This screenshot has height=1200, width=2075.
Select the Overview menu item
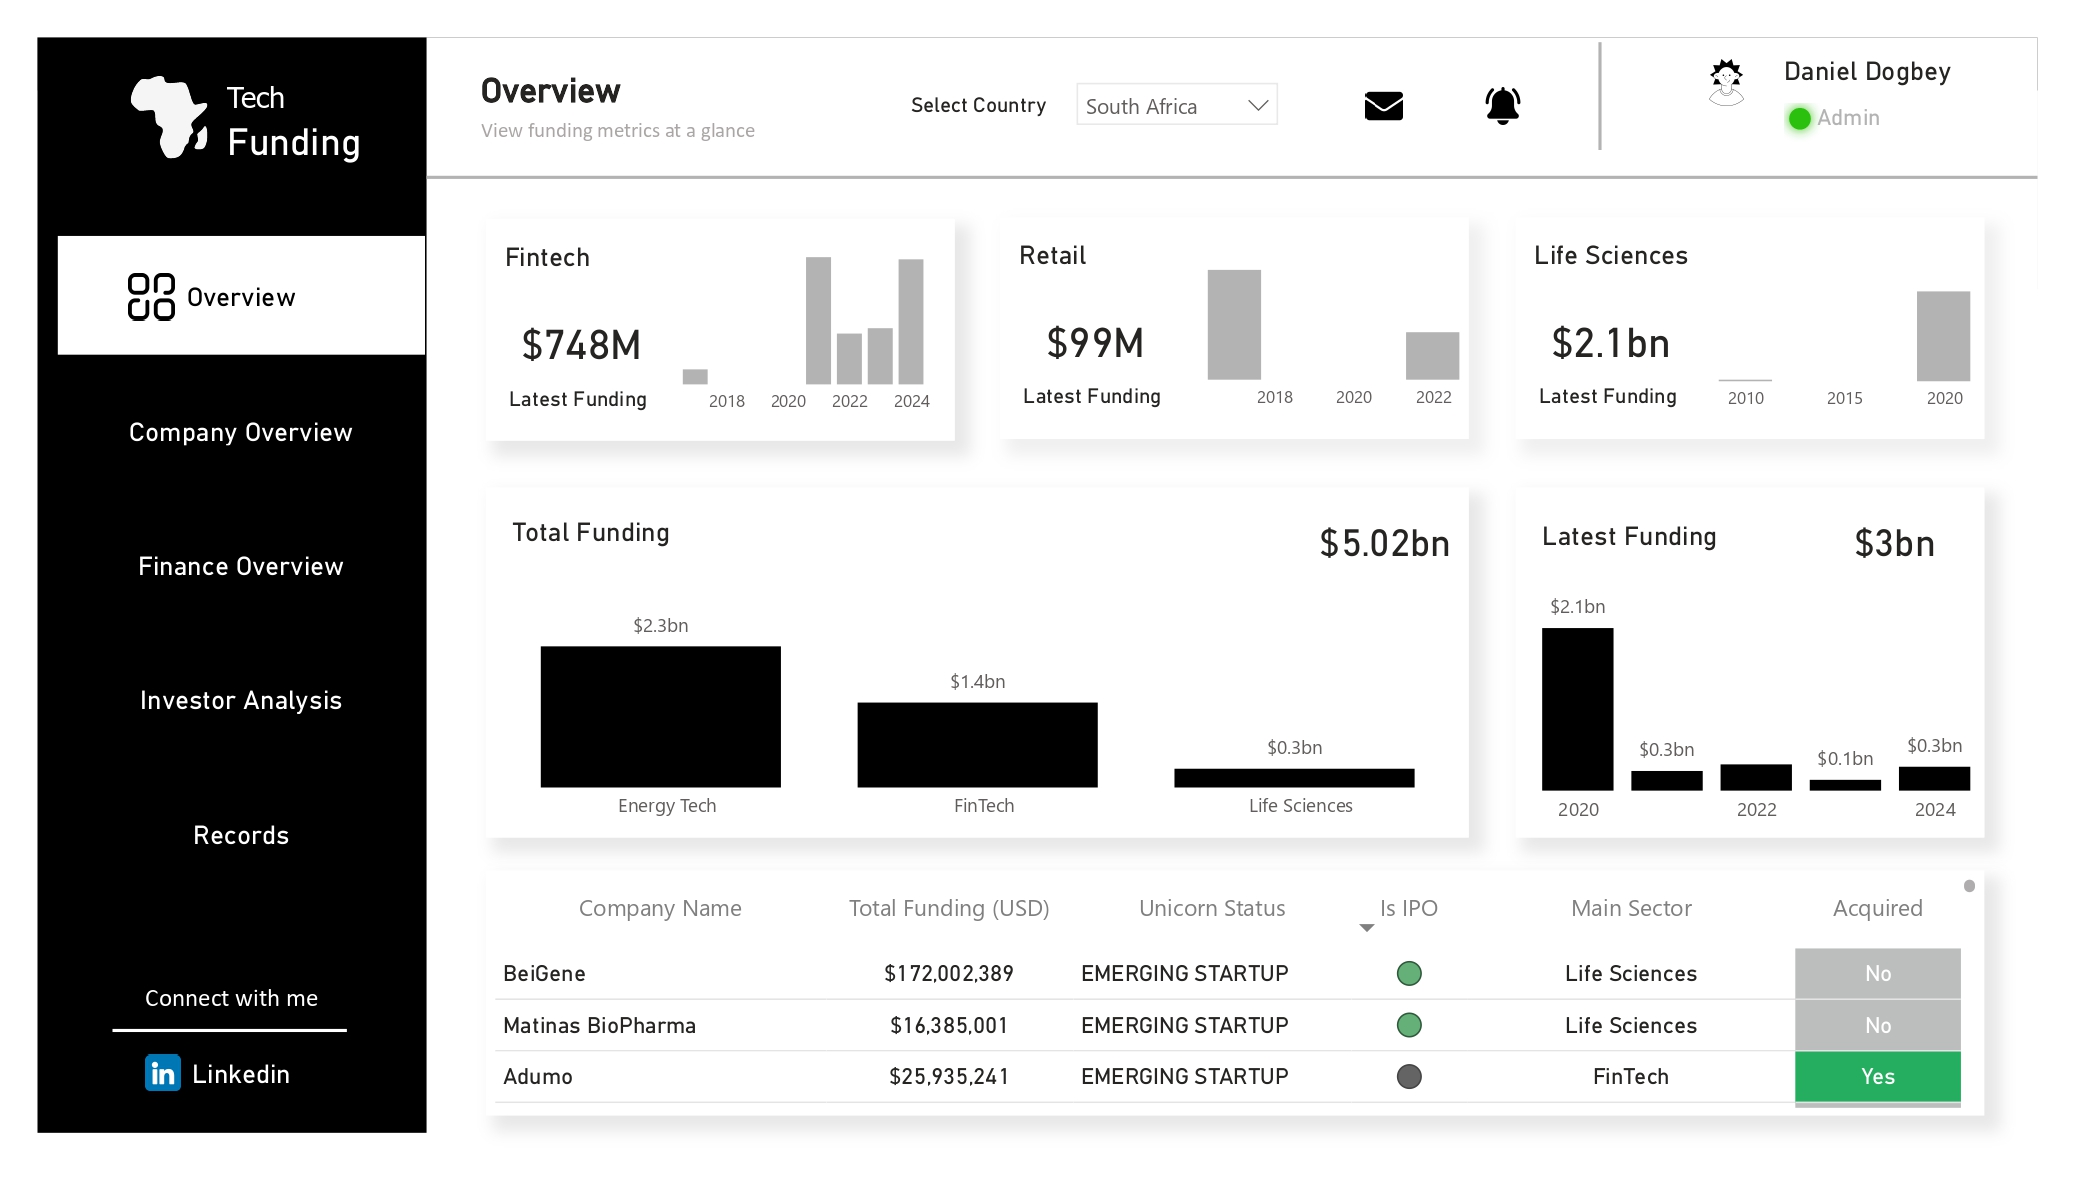click(241, 296)
